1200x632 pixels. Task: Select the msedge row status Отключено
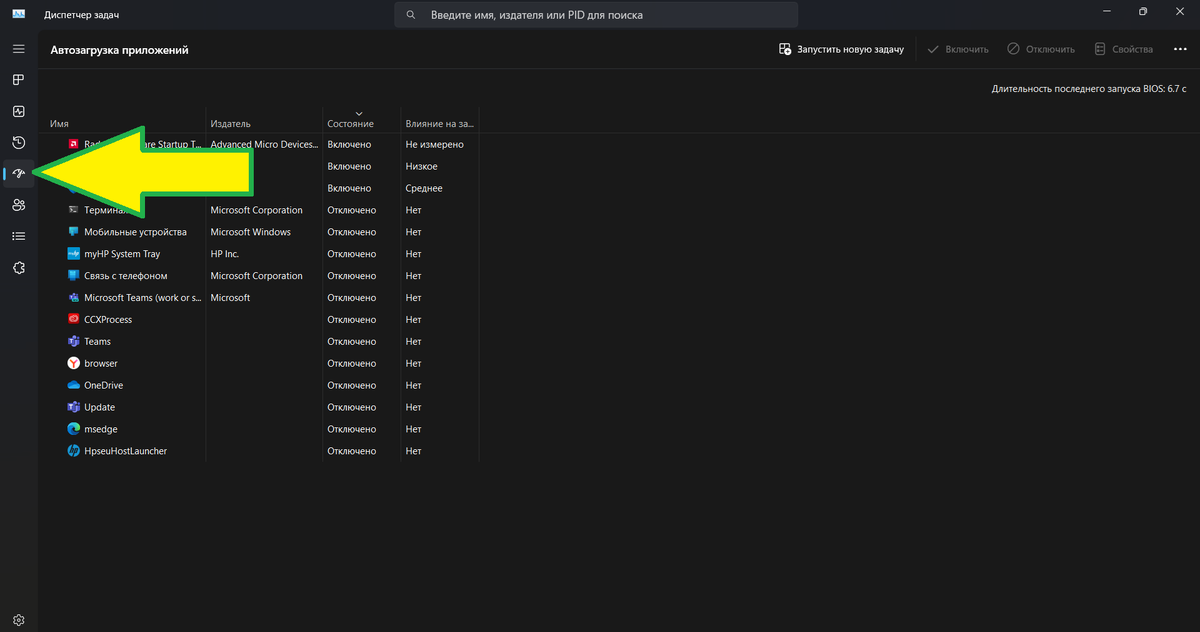pos(351,429)
